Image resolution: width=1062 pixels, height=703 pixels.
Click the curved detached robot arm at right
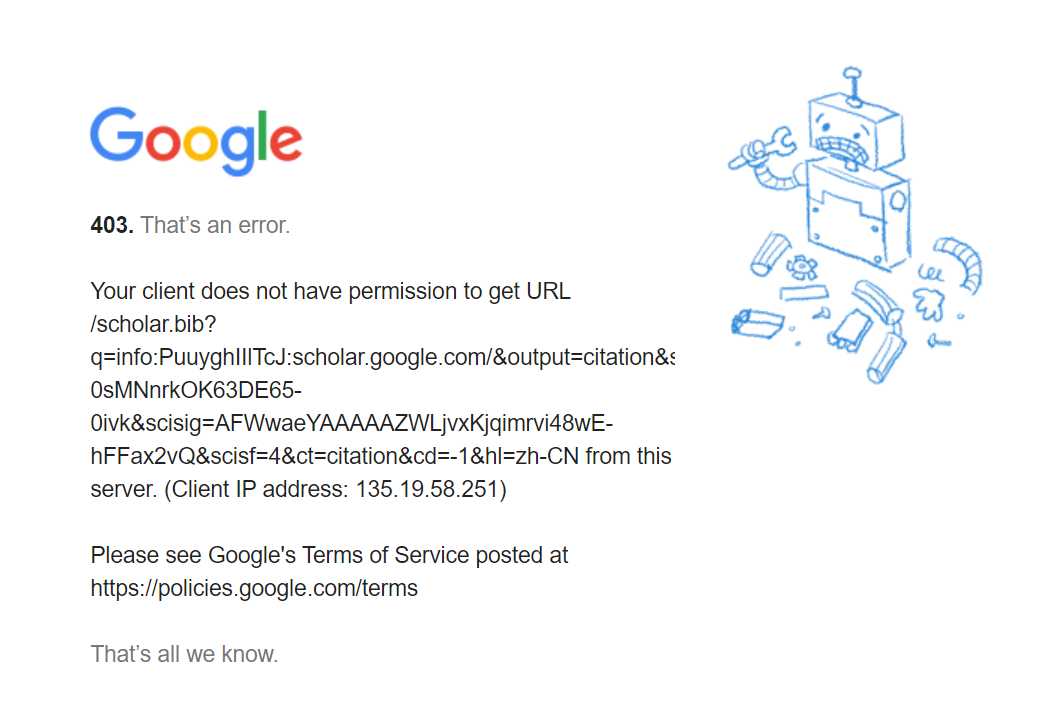[960, 263]
